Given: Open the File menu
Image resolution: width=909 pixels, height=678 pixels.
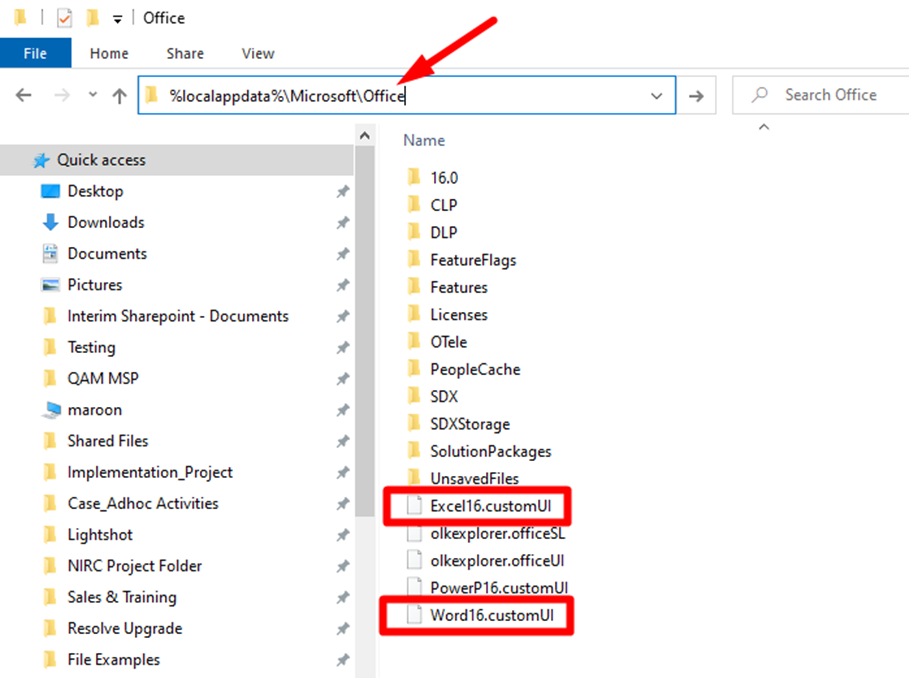Looking at the screenshot, I should click(36, 53).
